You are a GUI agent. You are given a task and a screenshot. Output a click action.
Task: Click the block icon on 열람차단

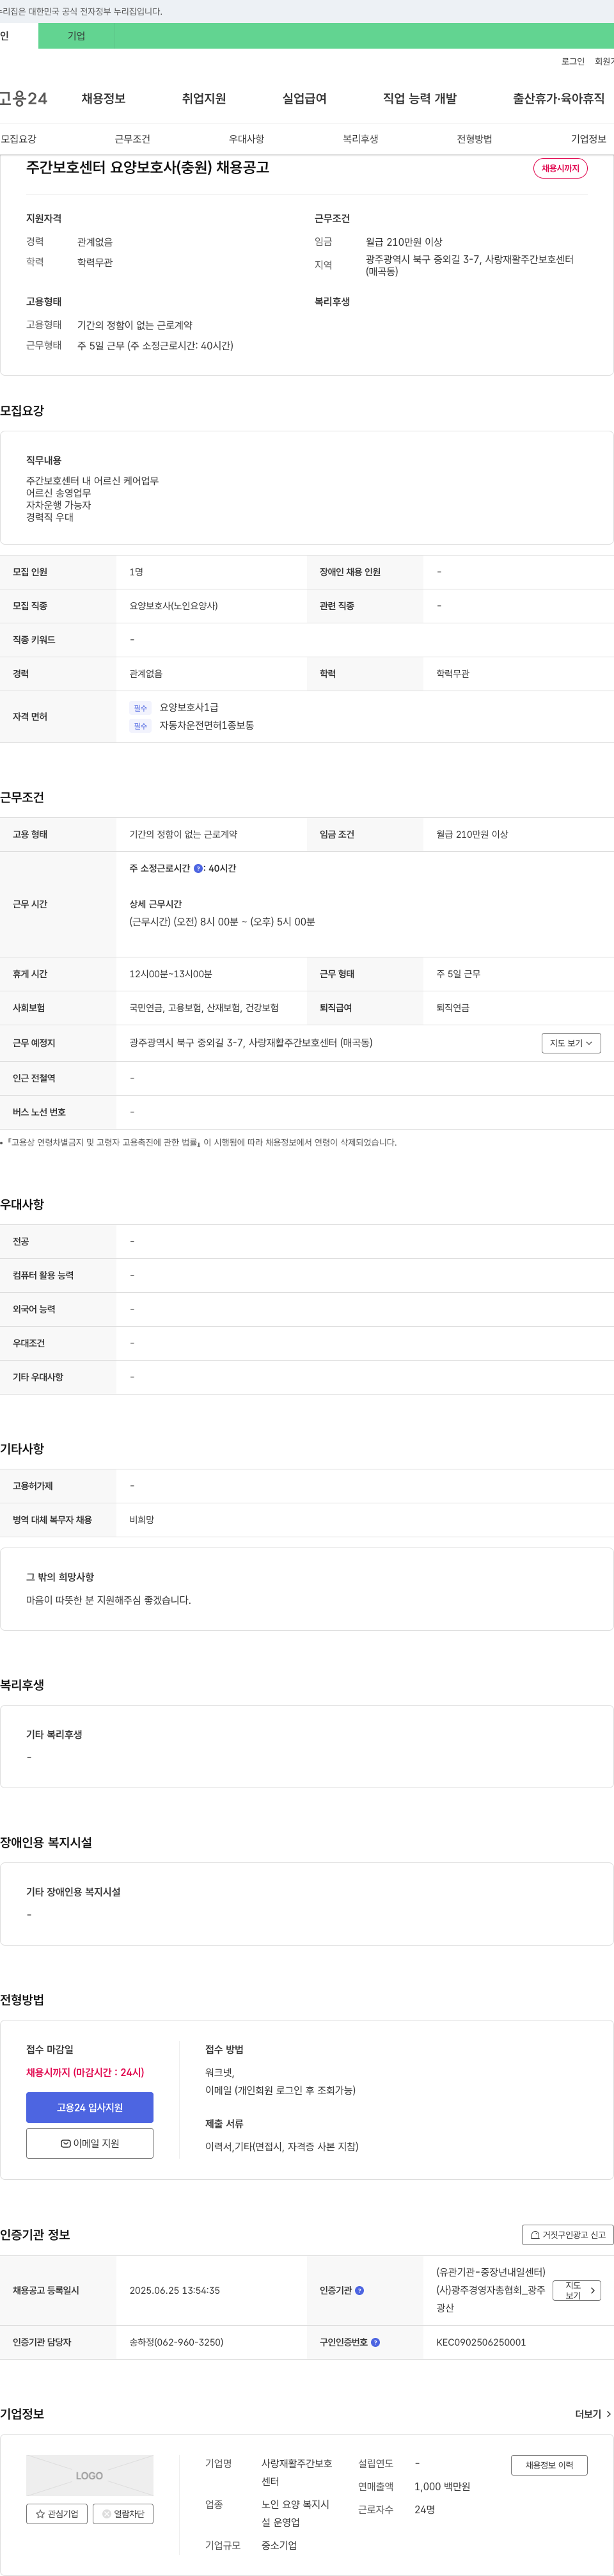click(x=106, y=2513)
